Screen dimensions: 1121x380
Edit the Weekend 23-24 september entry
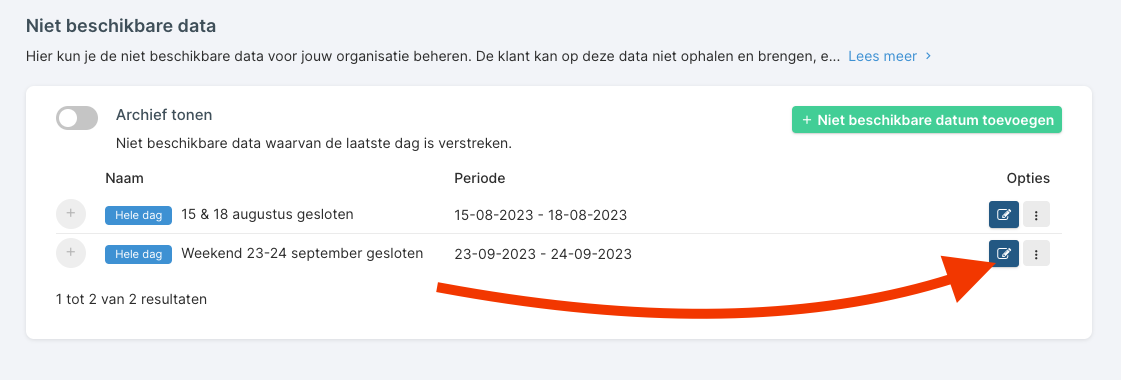point(1004,253)
